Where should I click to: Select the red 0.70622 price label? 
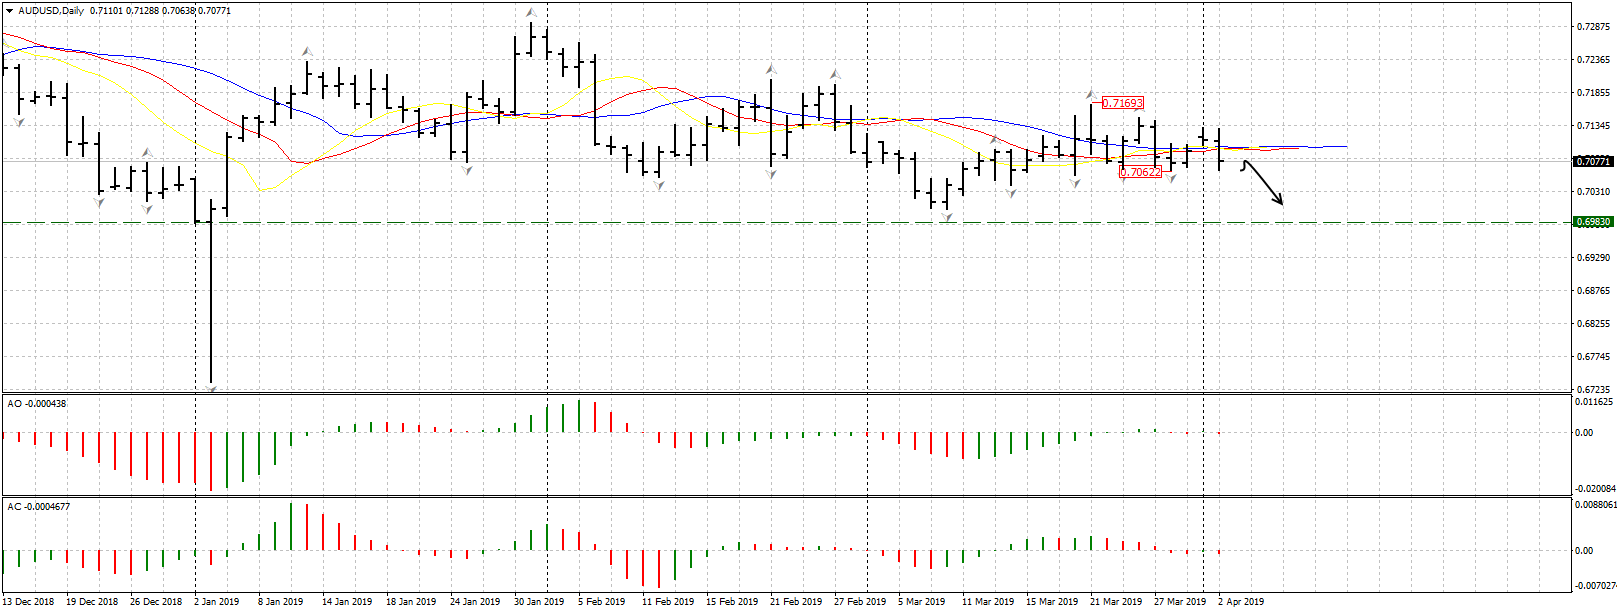(x=1140, y=172)
